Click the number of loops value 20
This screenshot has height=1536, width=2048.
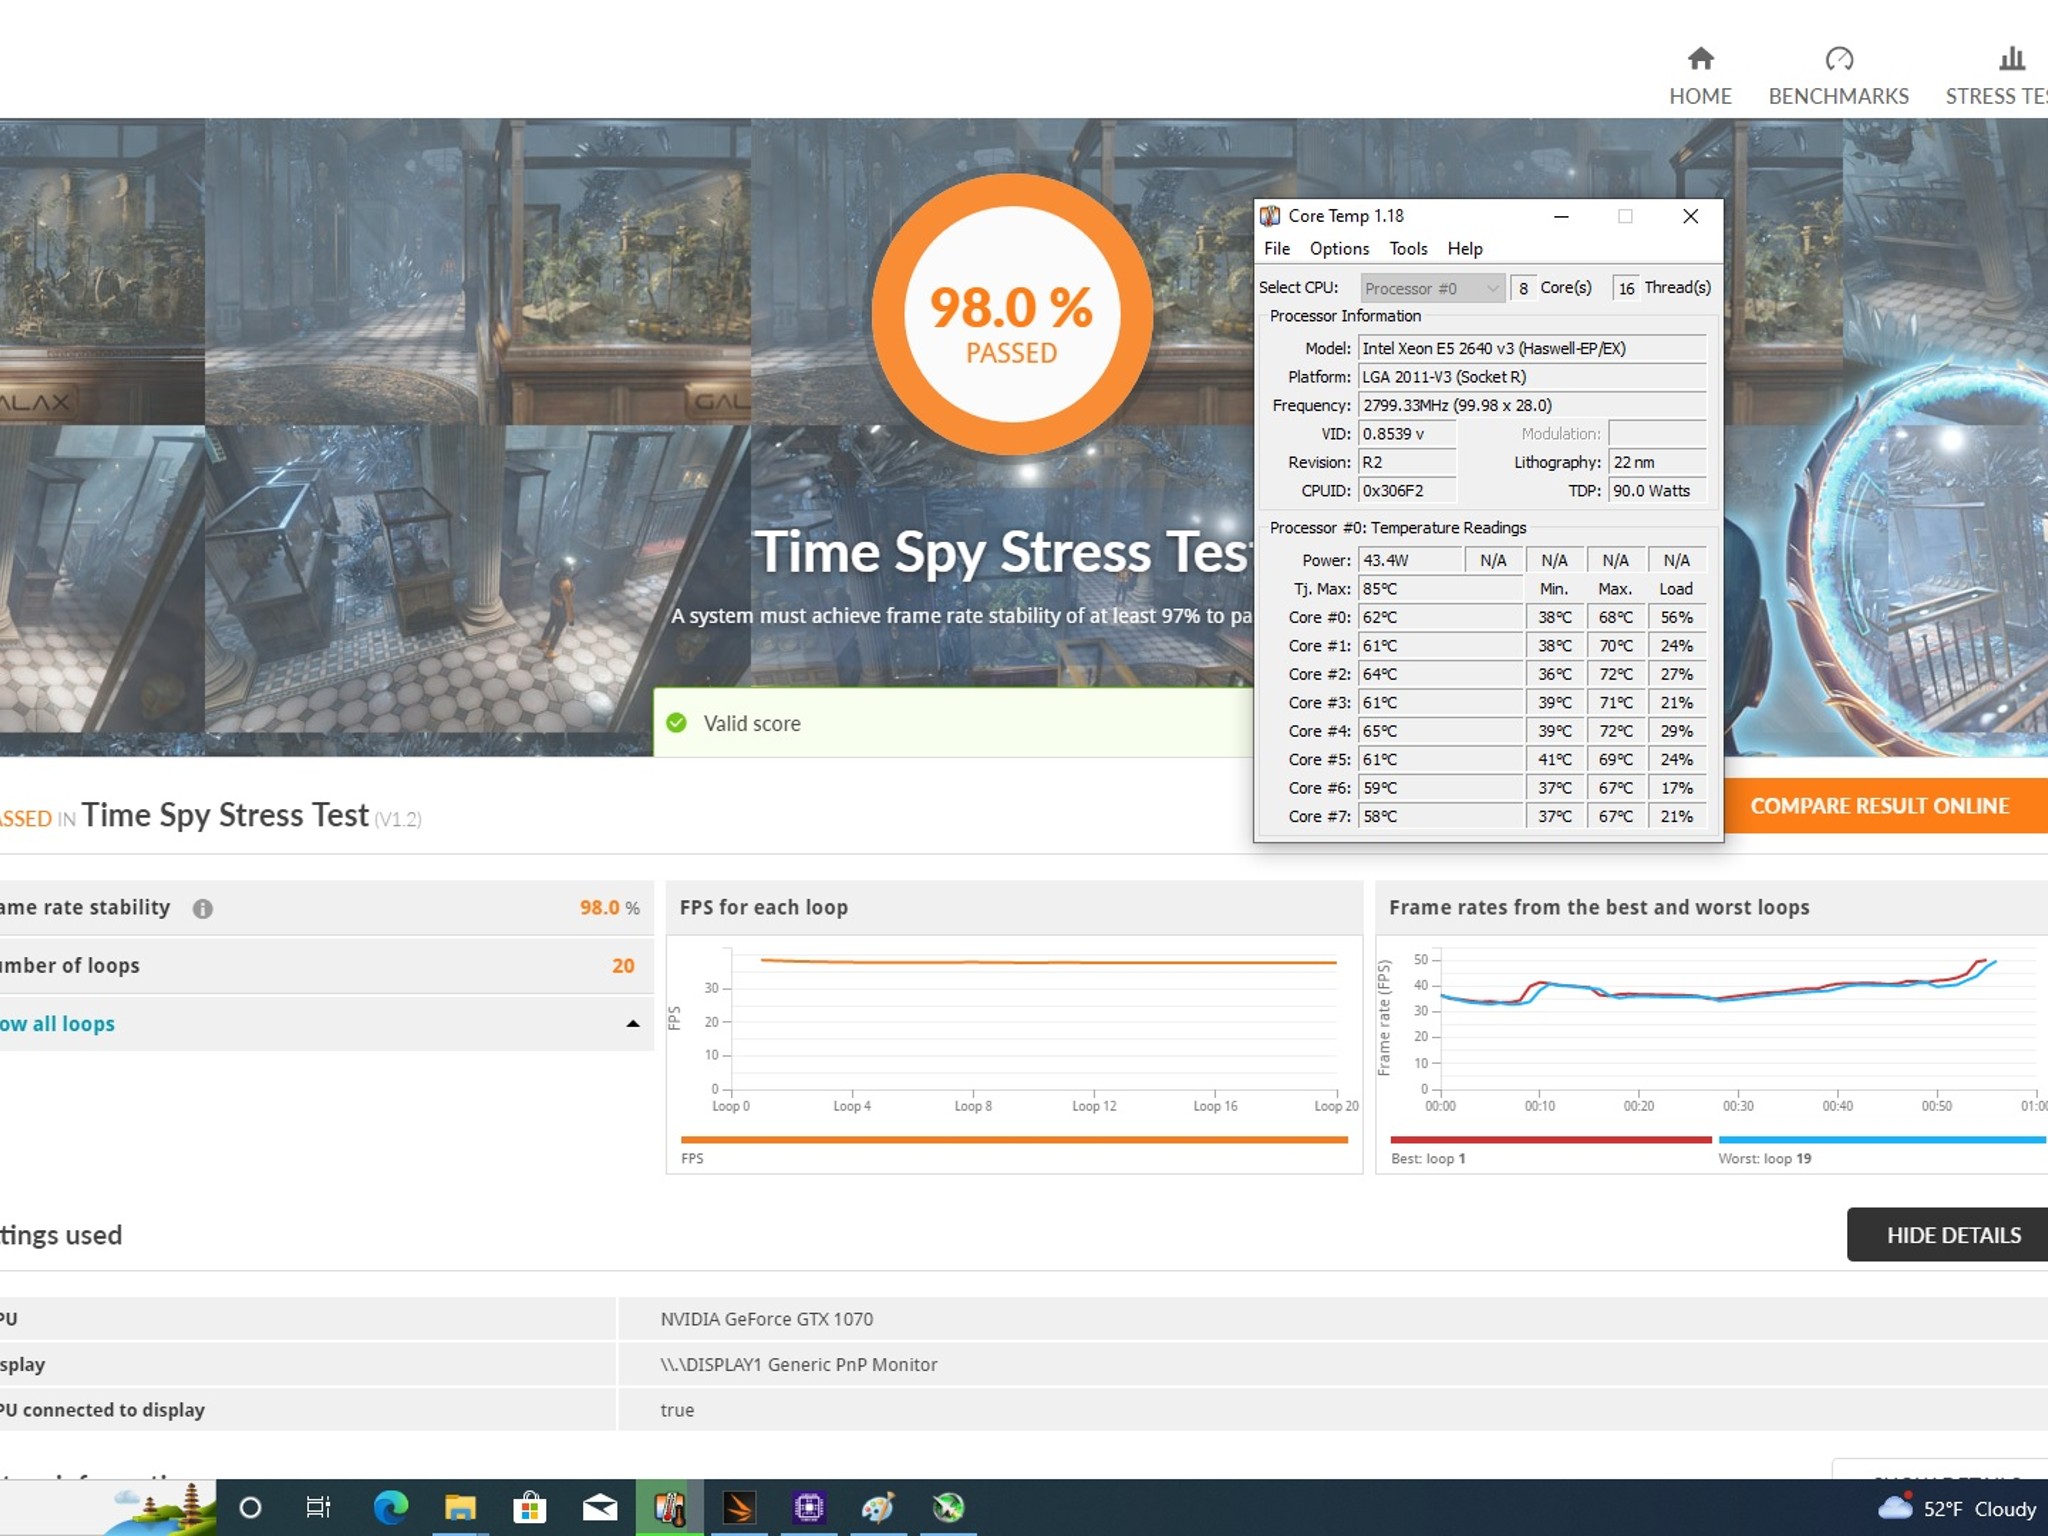(623, 966)
